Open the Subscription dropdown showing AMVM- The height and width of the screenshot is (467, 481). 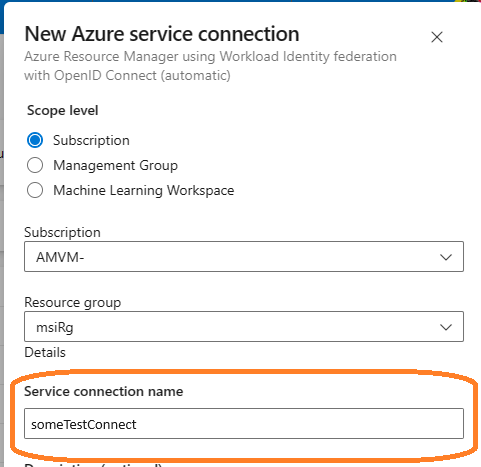pos(244,257)
